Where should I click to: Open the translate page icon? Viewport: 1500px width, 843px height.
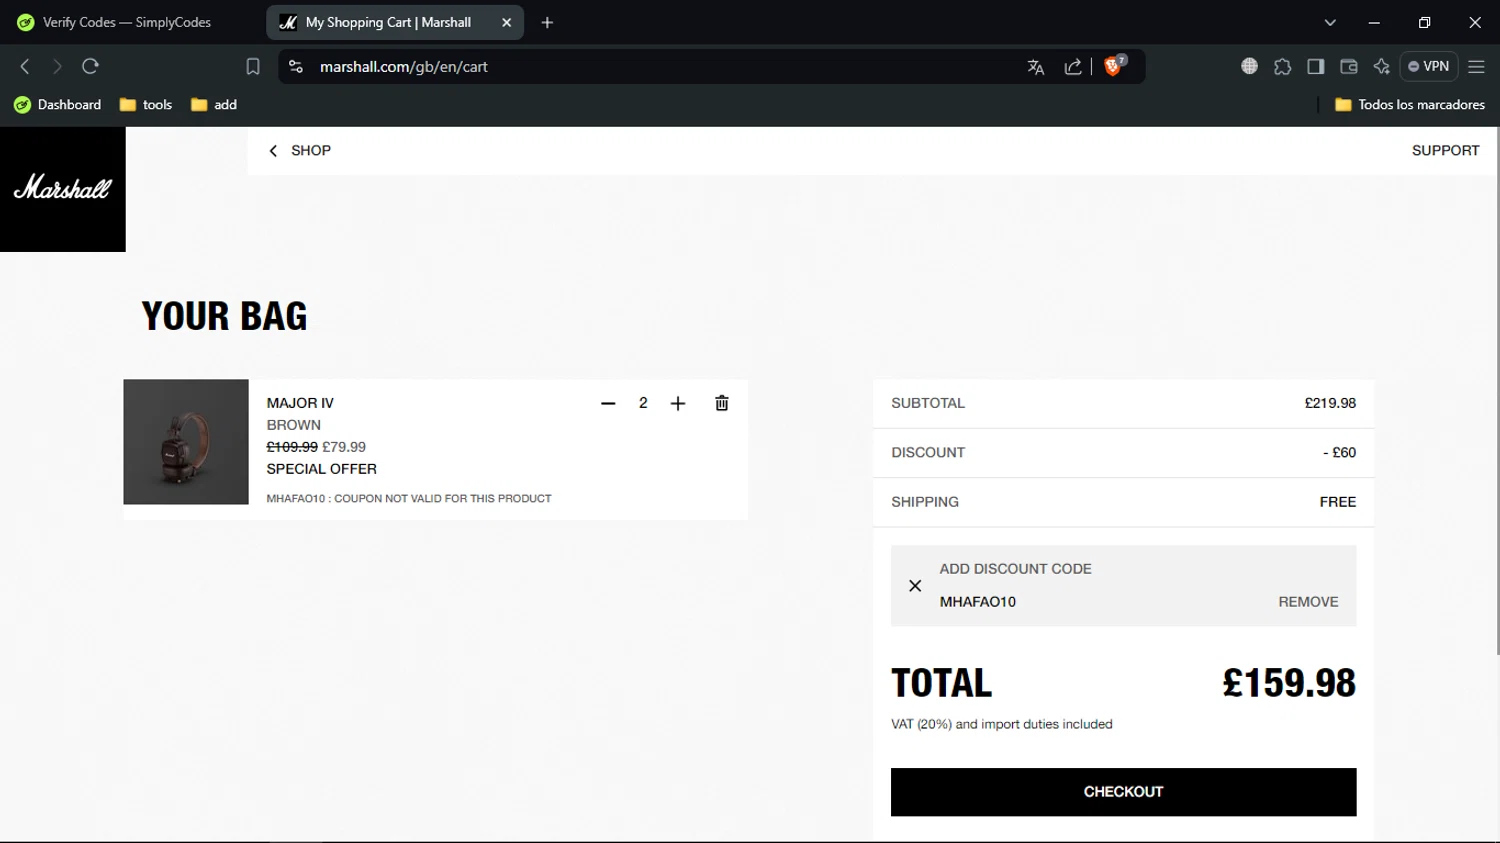tap(1036, 67)
